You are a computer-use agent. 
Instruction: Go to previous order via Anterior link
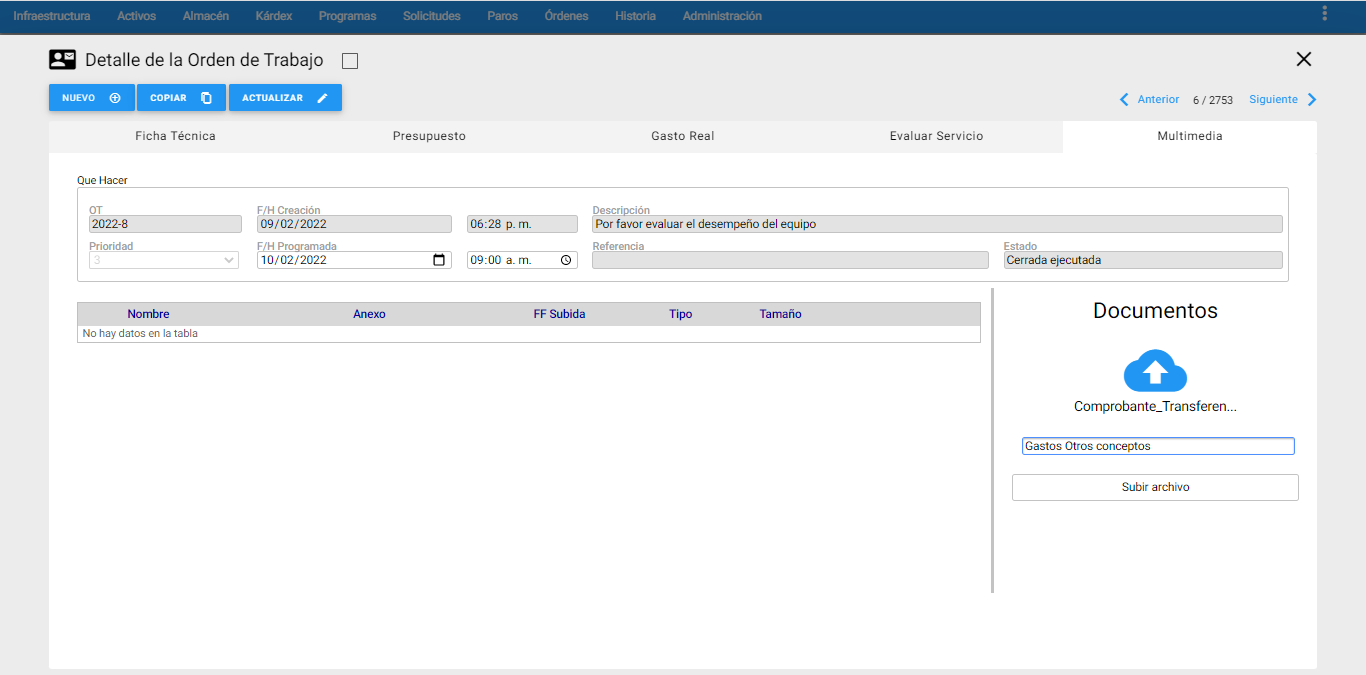point(1158,100)
